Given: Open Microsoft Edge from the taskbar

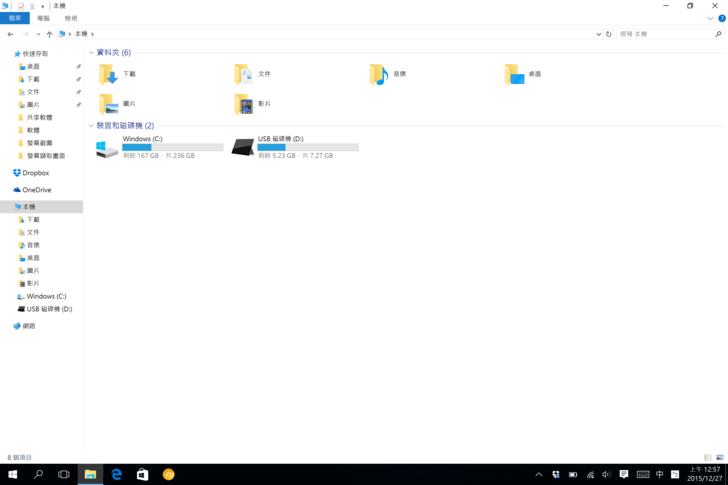Looking at the screenshot, I should pos(116,474).
